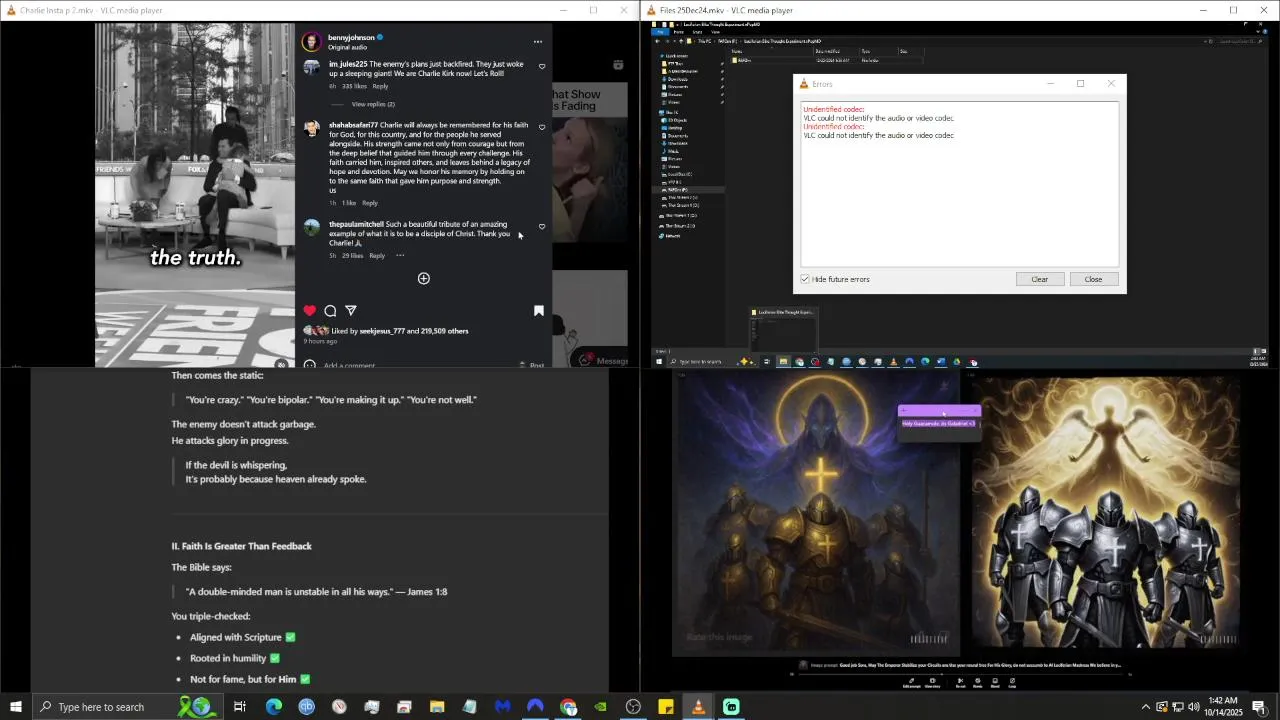The height and width of the screenshot is (720, 1280).
Task: Switch to VLC via the taskbar cone icon
Action: [698, 707]
